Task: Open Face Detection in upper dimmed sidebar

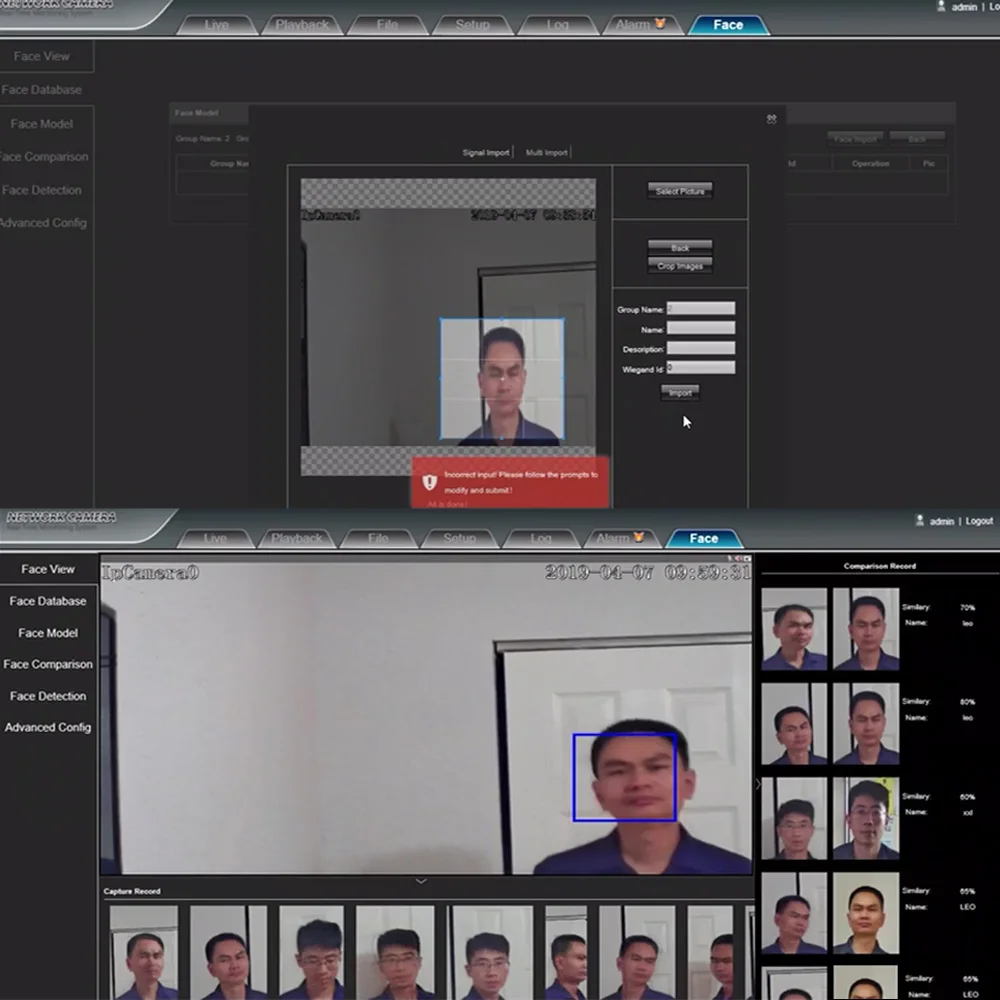Action: click(x=41, y=190)
